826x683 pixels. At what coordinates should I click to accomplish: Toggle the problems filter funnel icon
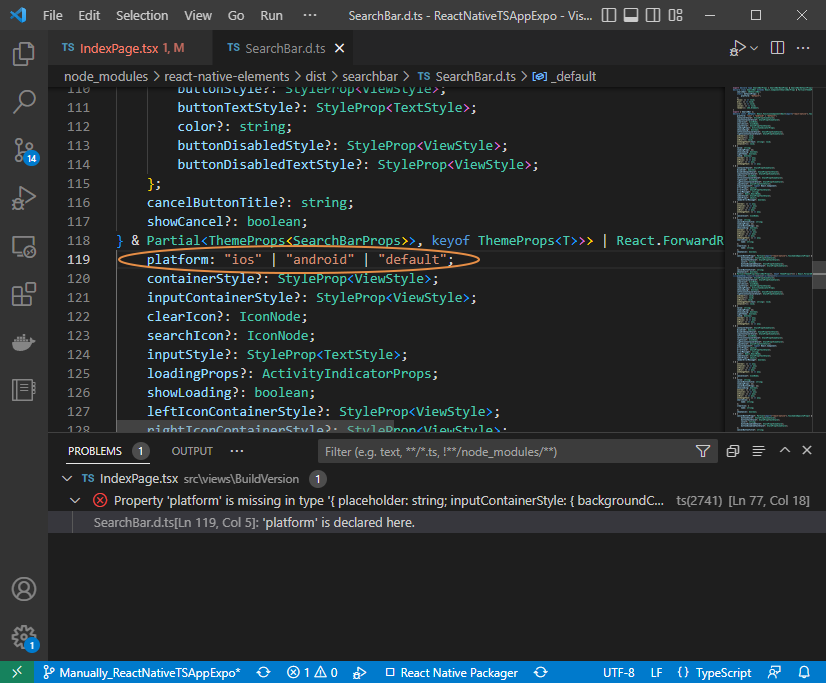[703, 452]
